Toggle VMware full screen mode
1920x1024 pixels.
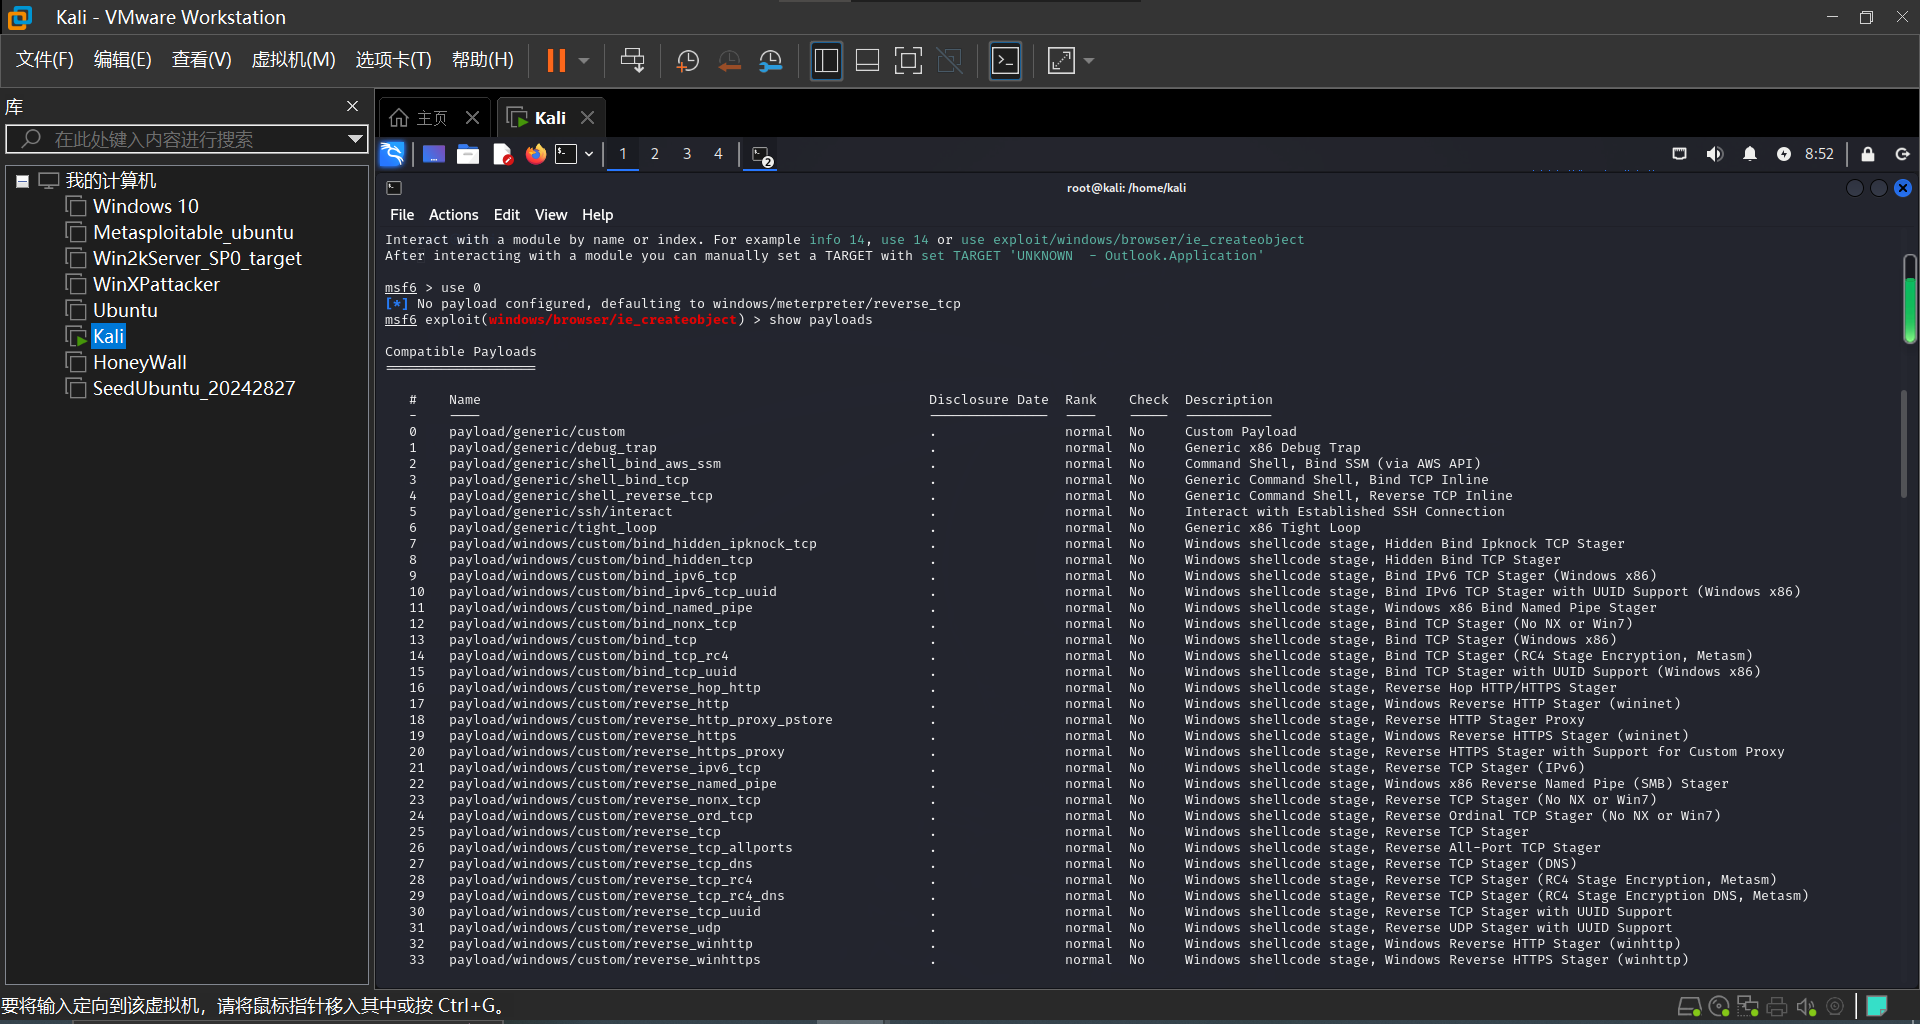click(908, 61)
